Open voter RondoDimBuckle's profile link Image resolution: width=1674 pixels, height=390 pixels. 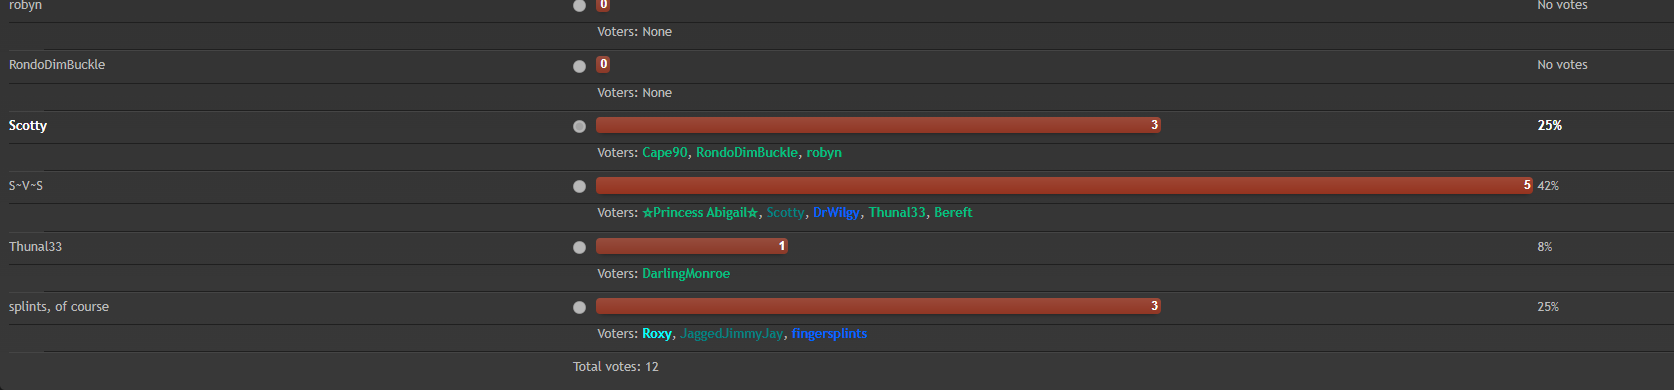pos(747,153)
